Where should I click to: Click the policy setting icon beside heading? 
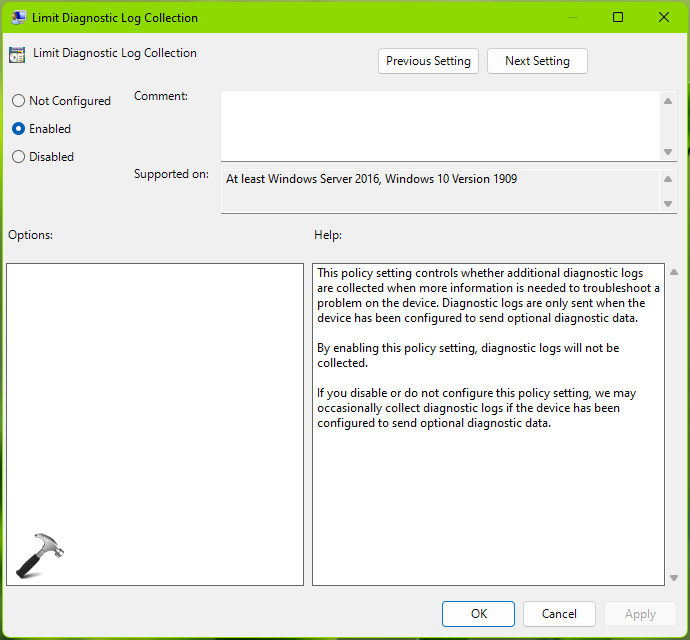[17, 54]
